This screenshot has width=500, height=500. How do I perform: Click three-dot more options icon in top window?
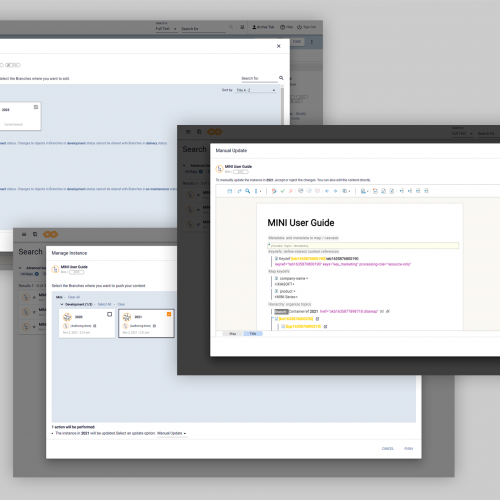(x=312, y=42)
